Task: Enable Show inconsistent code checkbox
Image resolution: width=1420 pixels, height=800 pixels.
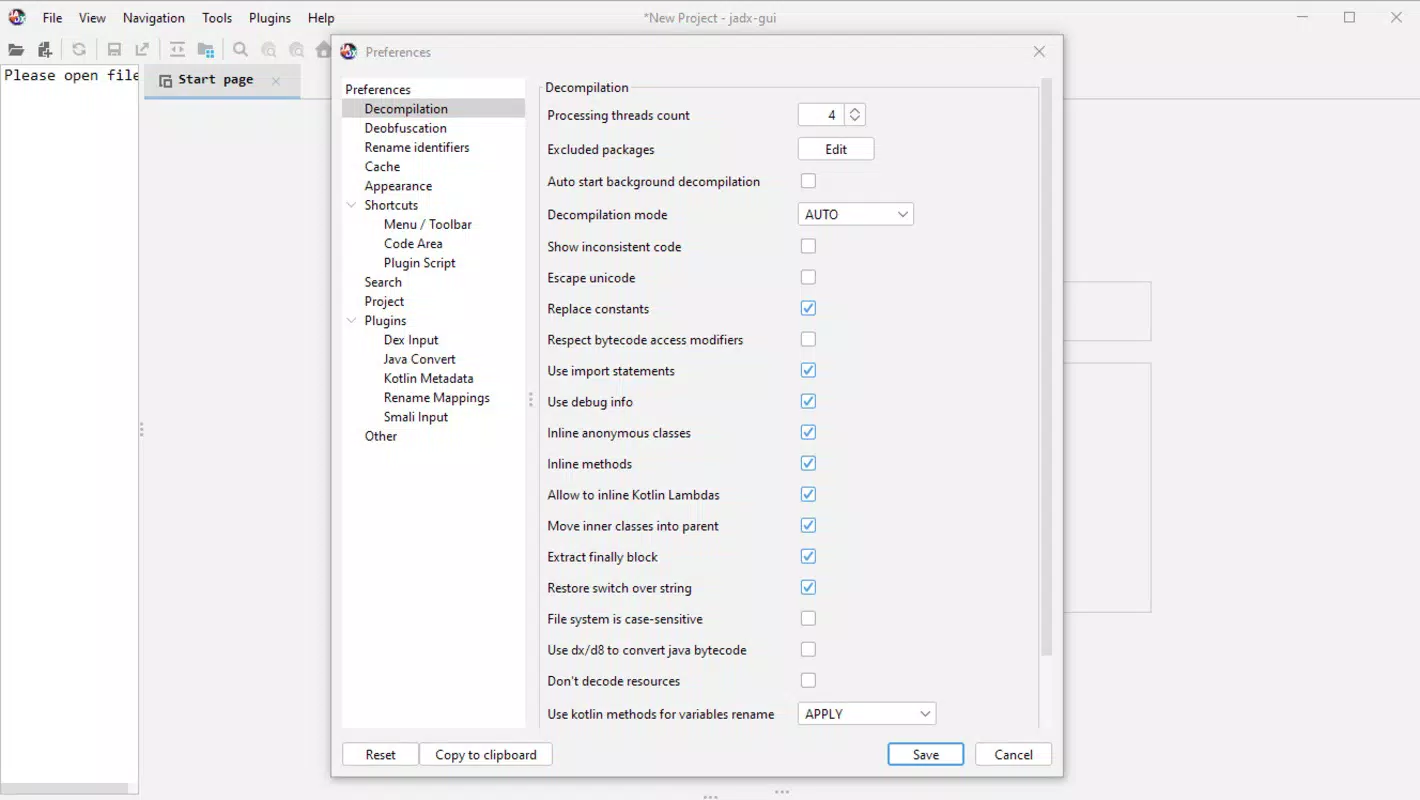Action: [808, 246]
